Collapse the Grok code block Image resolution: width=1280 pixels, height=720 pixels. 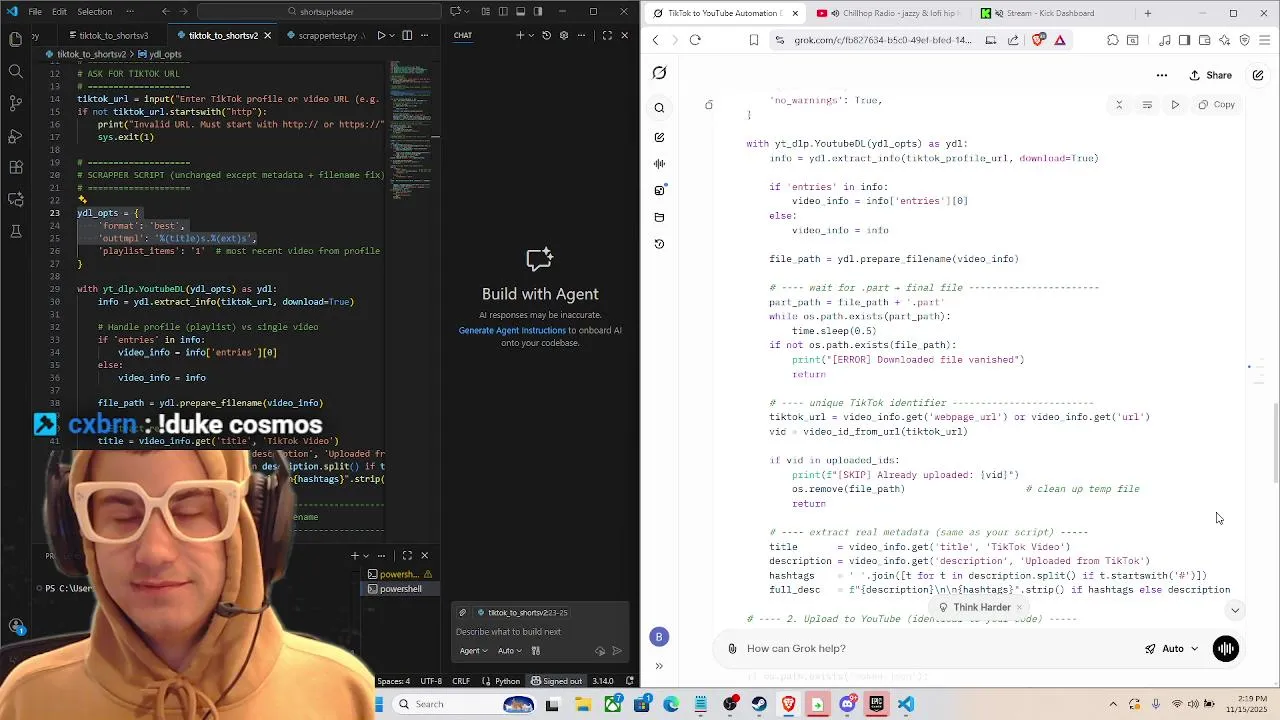(x=1119, y=104)
